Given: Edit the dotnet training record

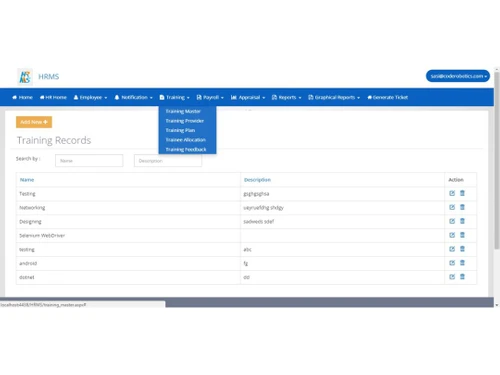Looking at the screenshot, I should pyautogui.click(x=452, y=277).
